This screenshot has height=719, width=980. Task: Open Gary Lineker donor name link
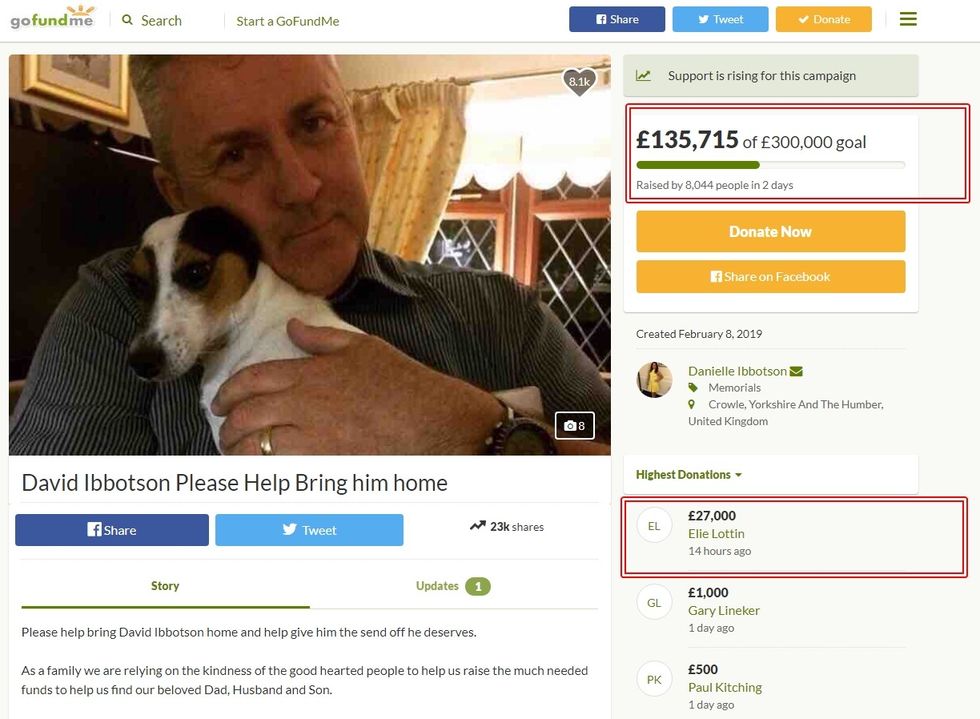coord(723,610)
